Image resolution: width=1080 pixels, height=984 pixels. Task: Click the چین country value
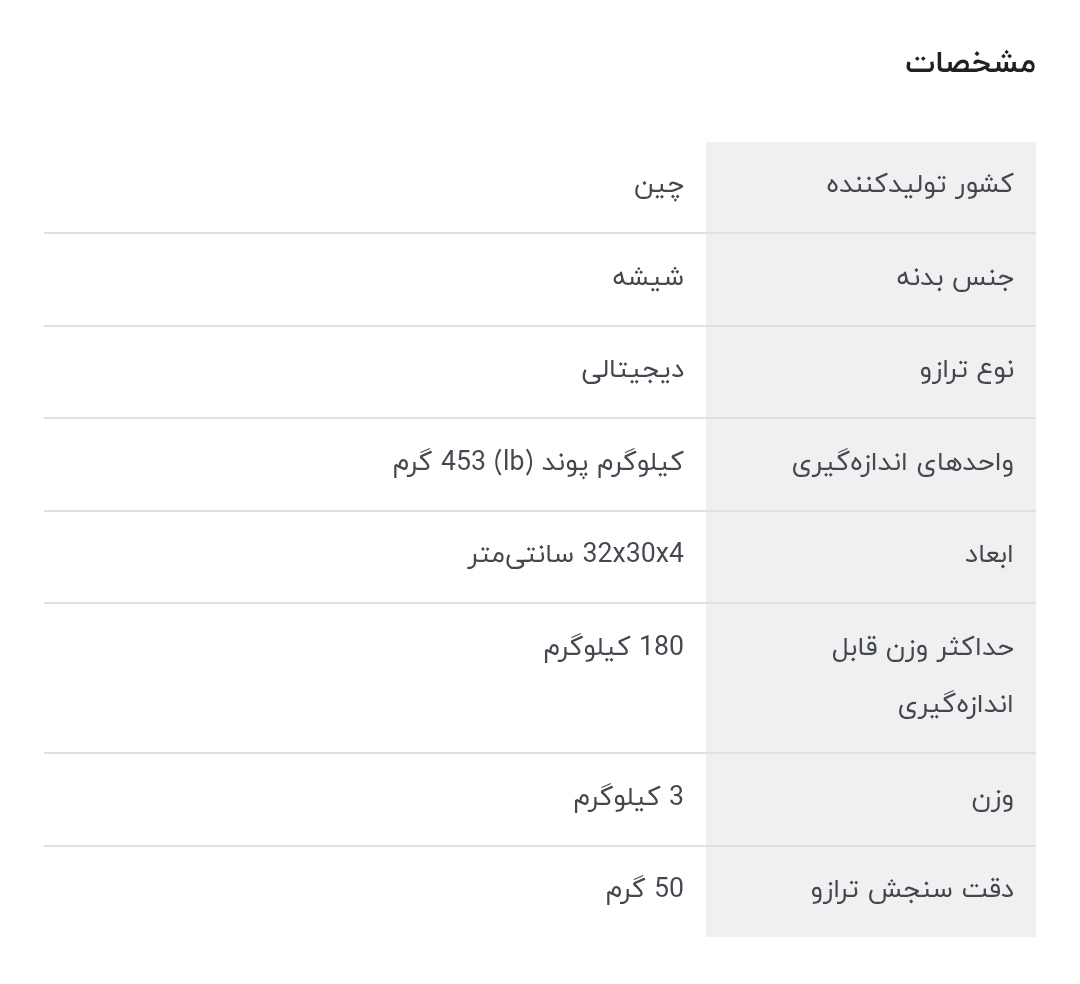pyautogui.click(x=659, y=185)
